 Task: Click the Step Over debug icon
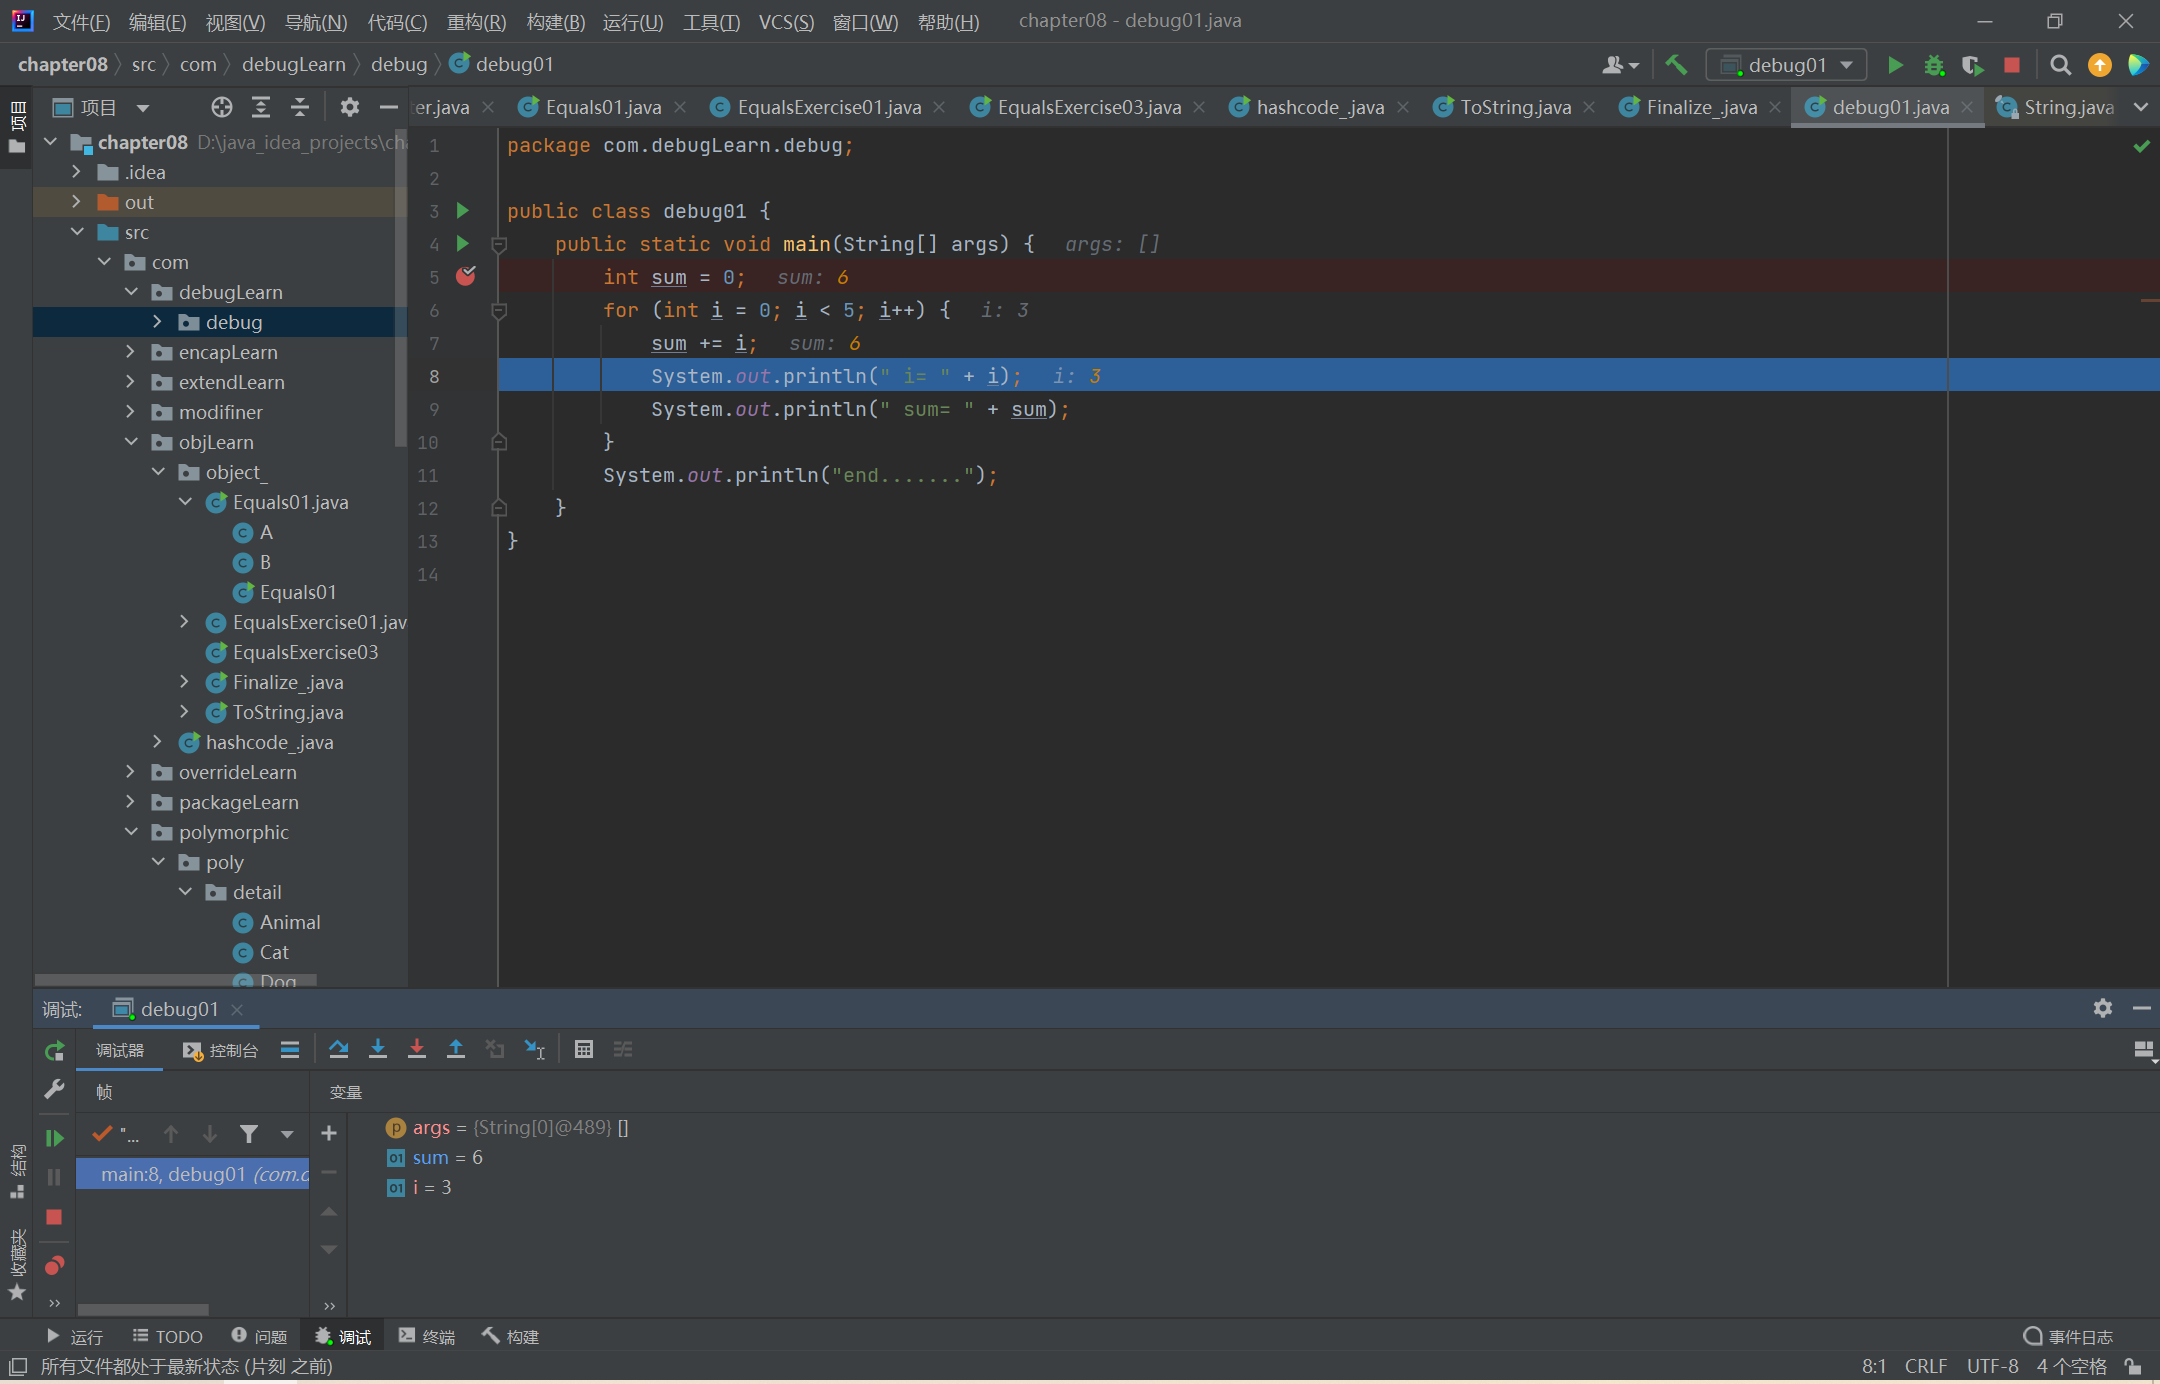338,1049
